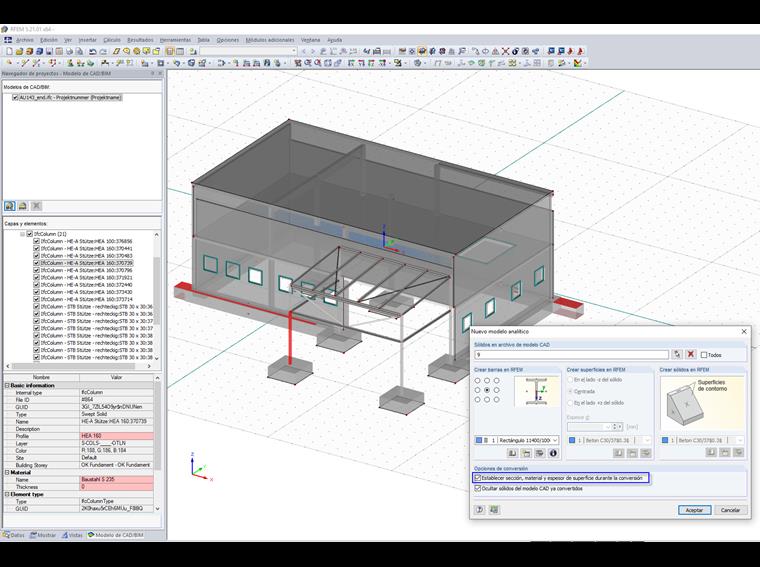Enable the Todos checkbox
The image size is (760, 567).
pyautogui.click(x=704, y=355)
